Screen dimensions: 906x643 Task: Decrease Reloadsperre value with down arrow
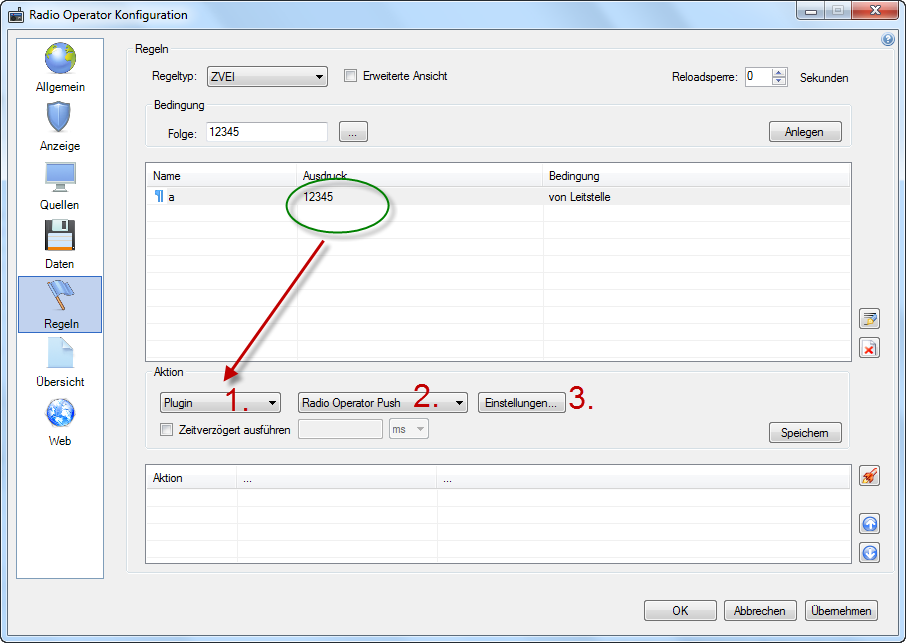779,81
